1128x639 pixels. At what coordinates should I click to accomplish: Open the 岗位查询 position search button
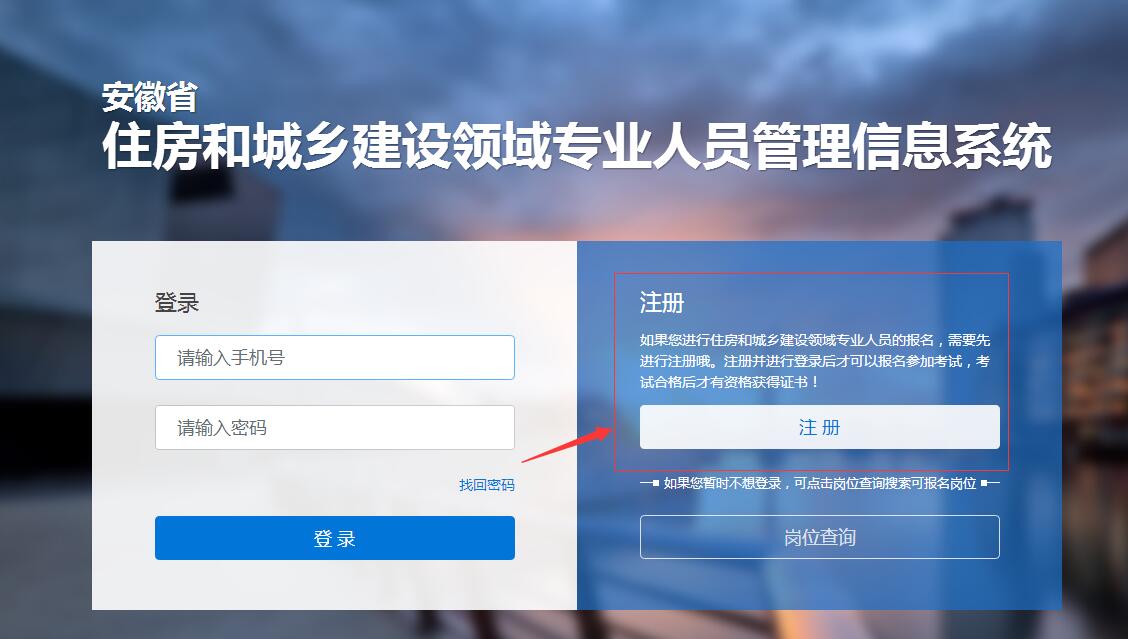(x=819, y=537)
